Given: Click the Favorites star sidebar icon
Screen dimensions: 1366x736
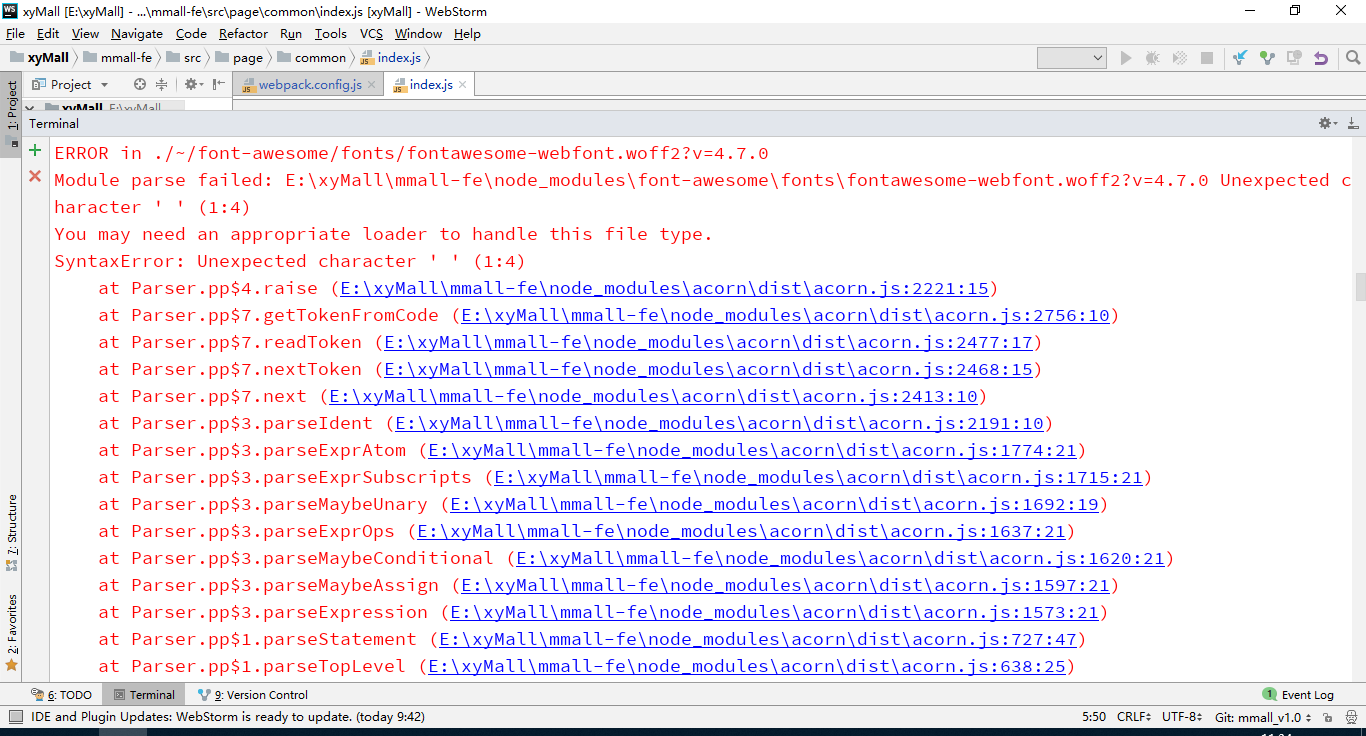Looking at the screenshot, I should pyautogui.click(x=12, y=664).
